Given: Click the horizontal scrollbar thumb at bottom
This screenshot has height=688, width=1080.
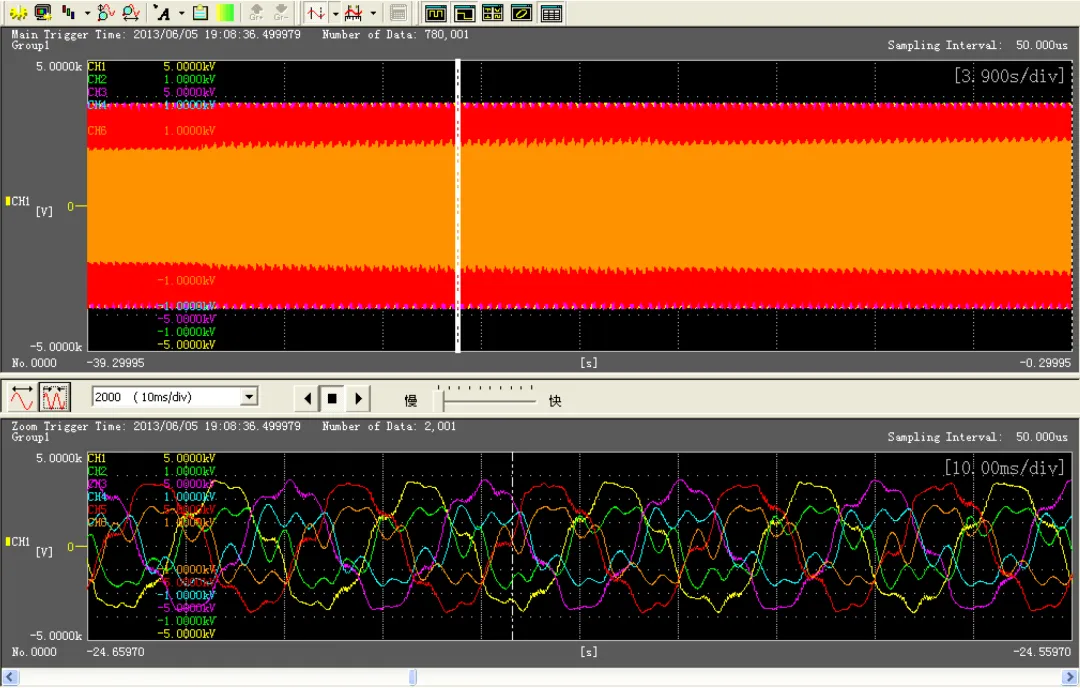Looking at the screenshot, I should click(x=412, y=677).
